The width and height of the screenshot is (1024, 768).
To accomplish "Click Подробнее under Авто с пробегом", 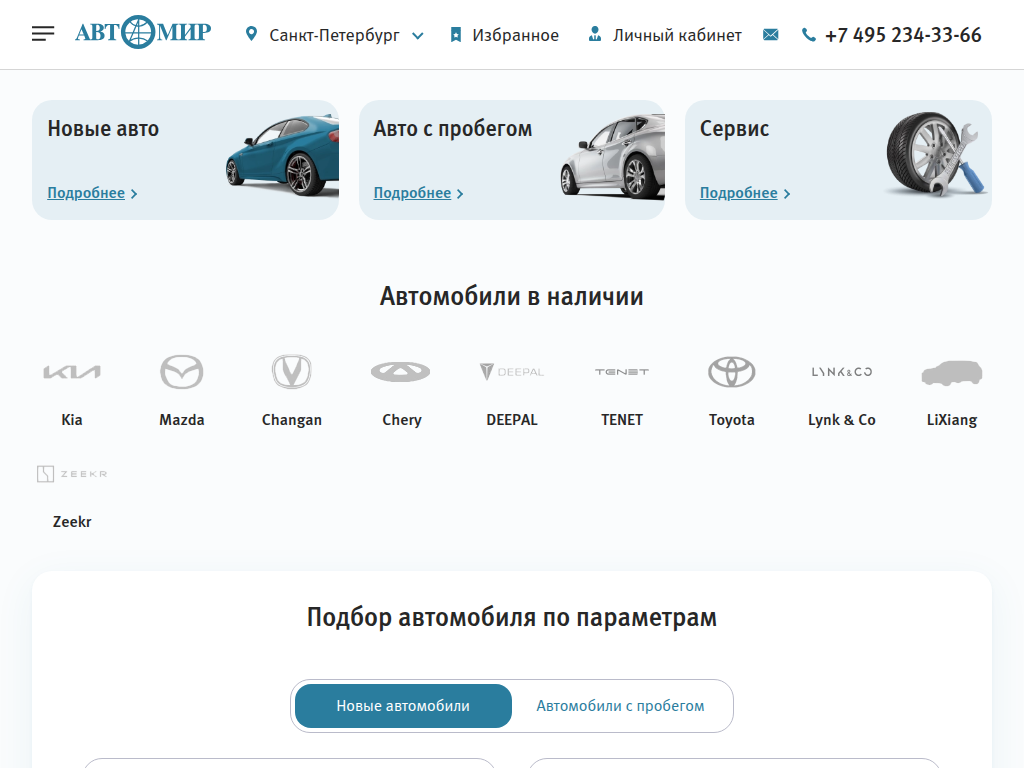I will [412, 193].
